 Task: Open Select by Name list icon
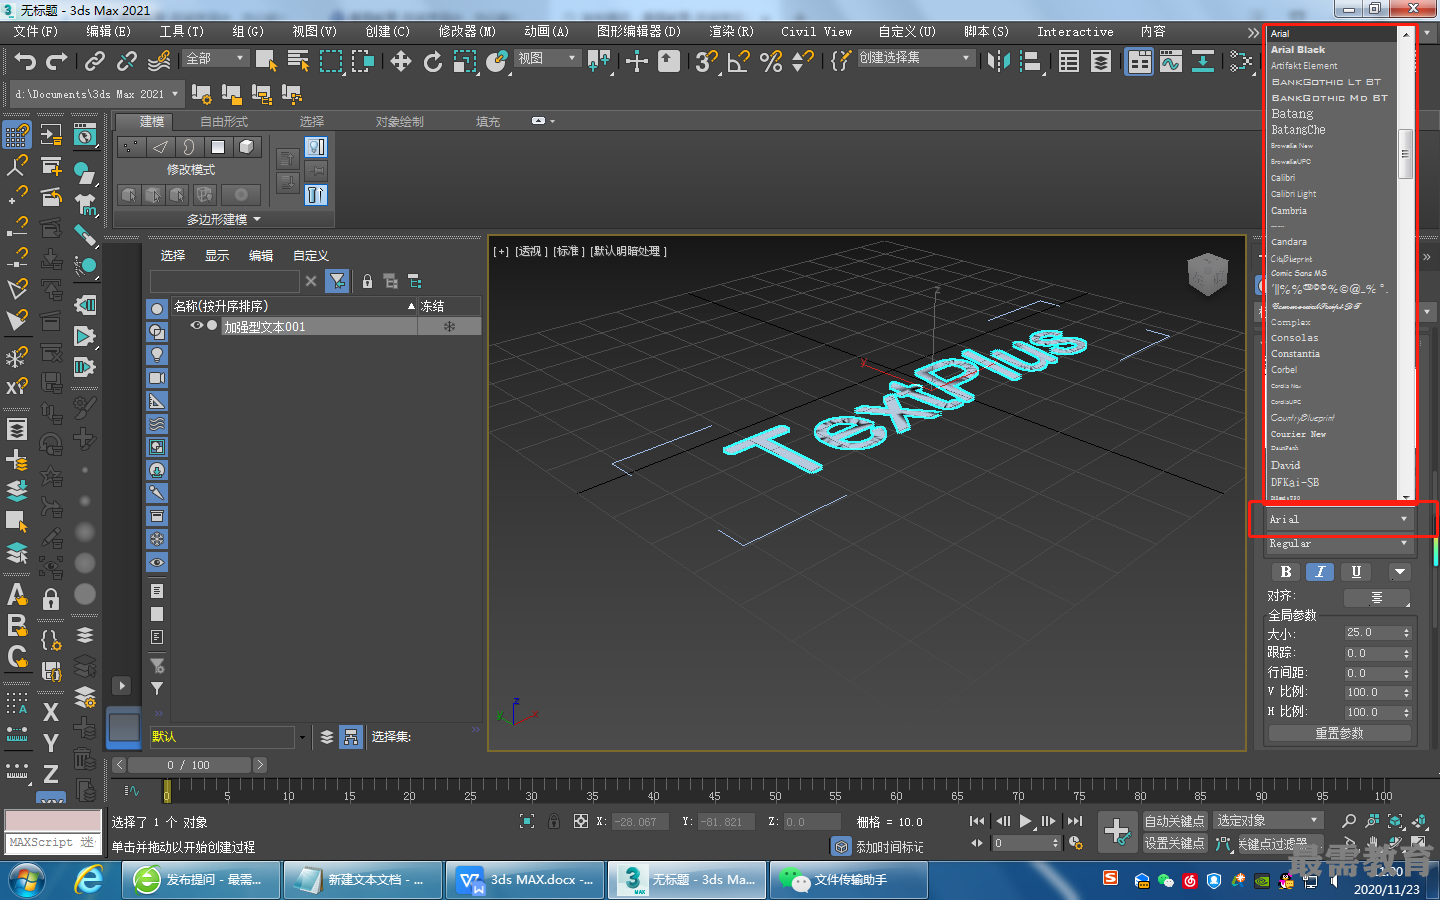tap(298, 62)
